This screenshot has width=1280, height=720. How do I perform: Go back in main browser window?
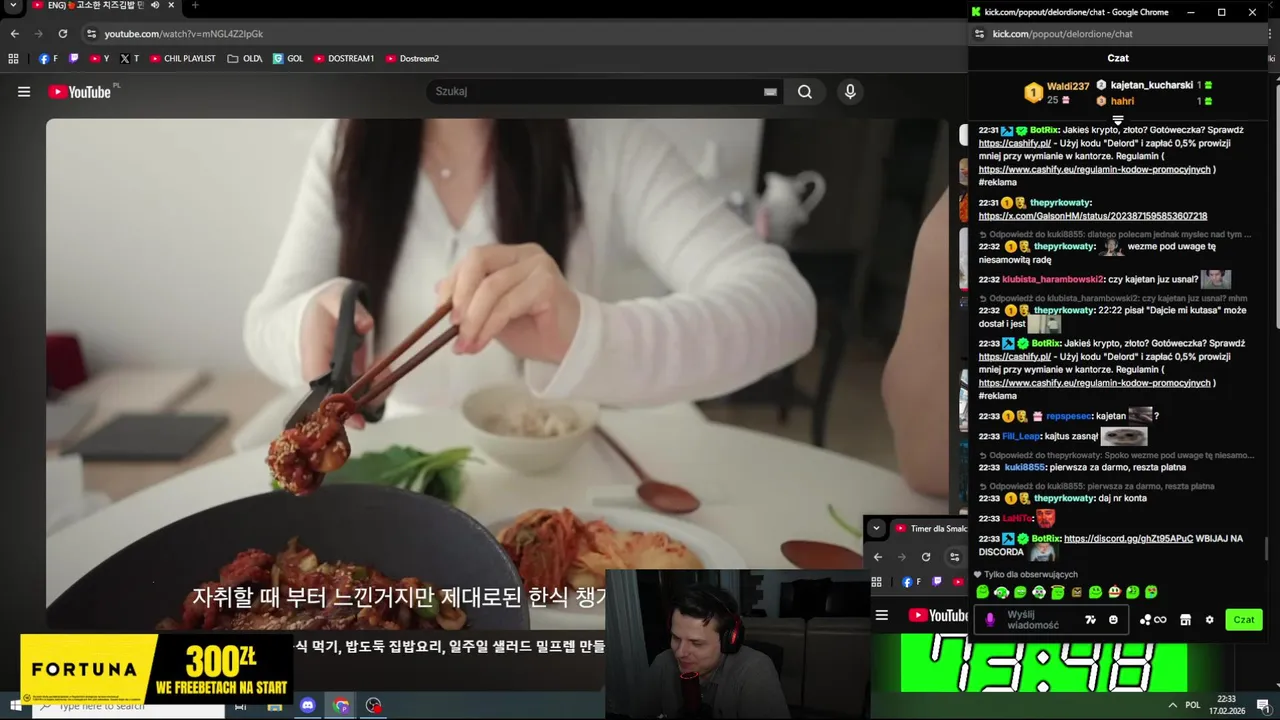(x=15, y=34)
